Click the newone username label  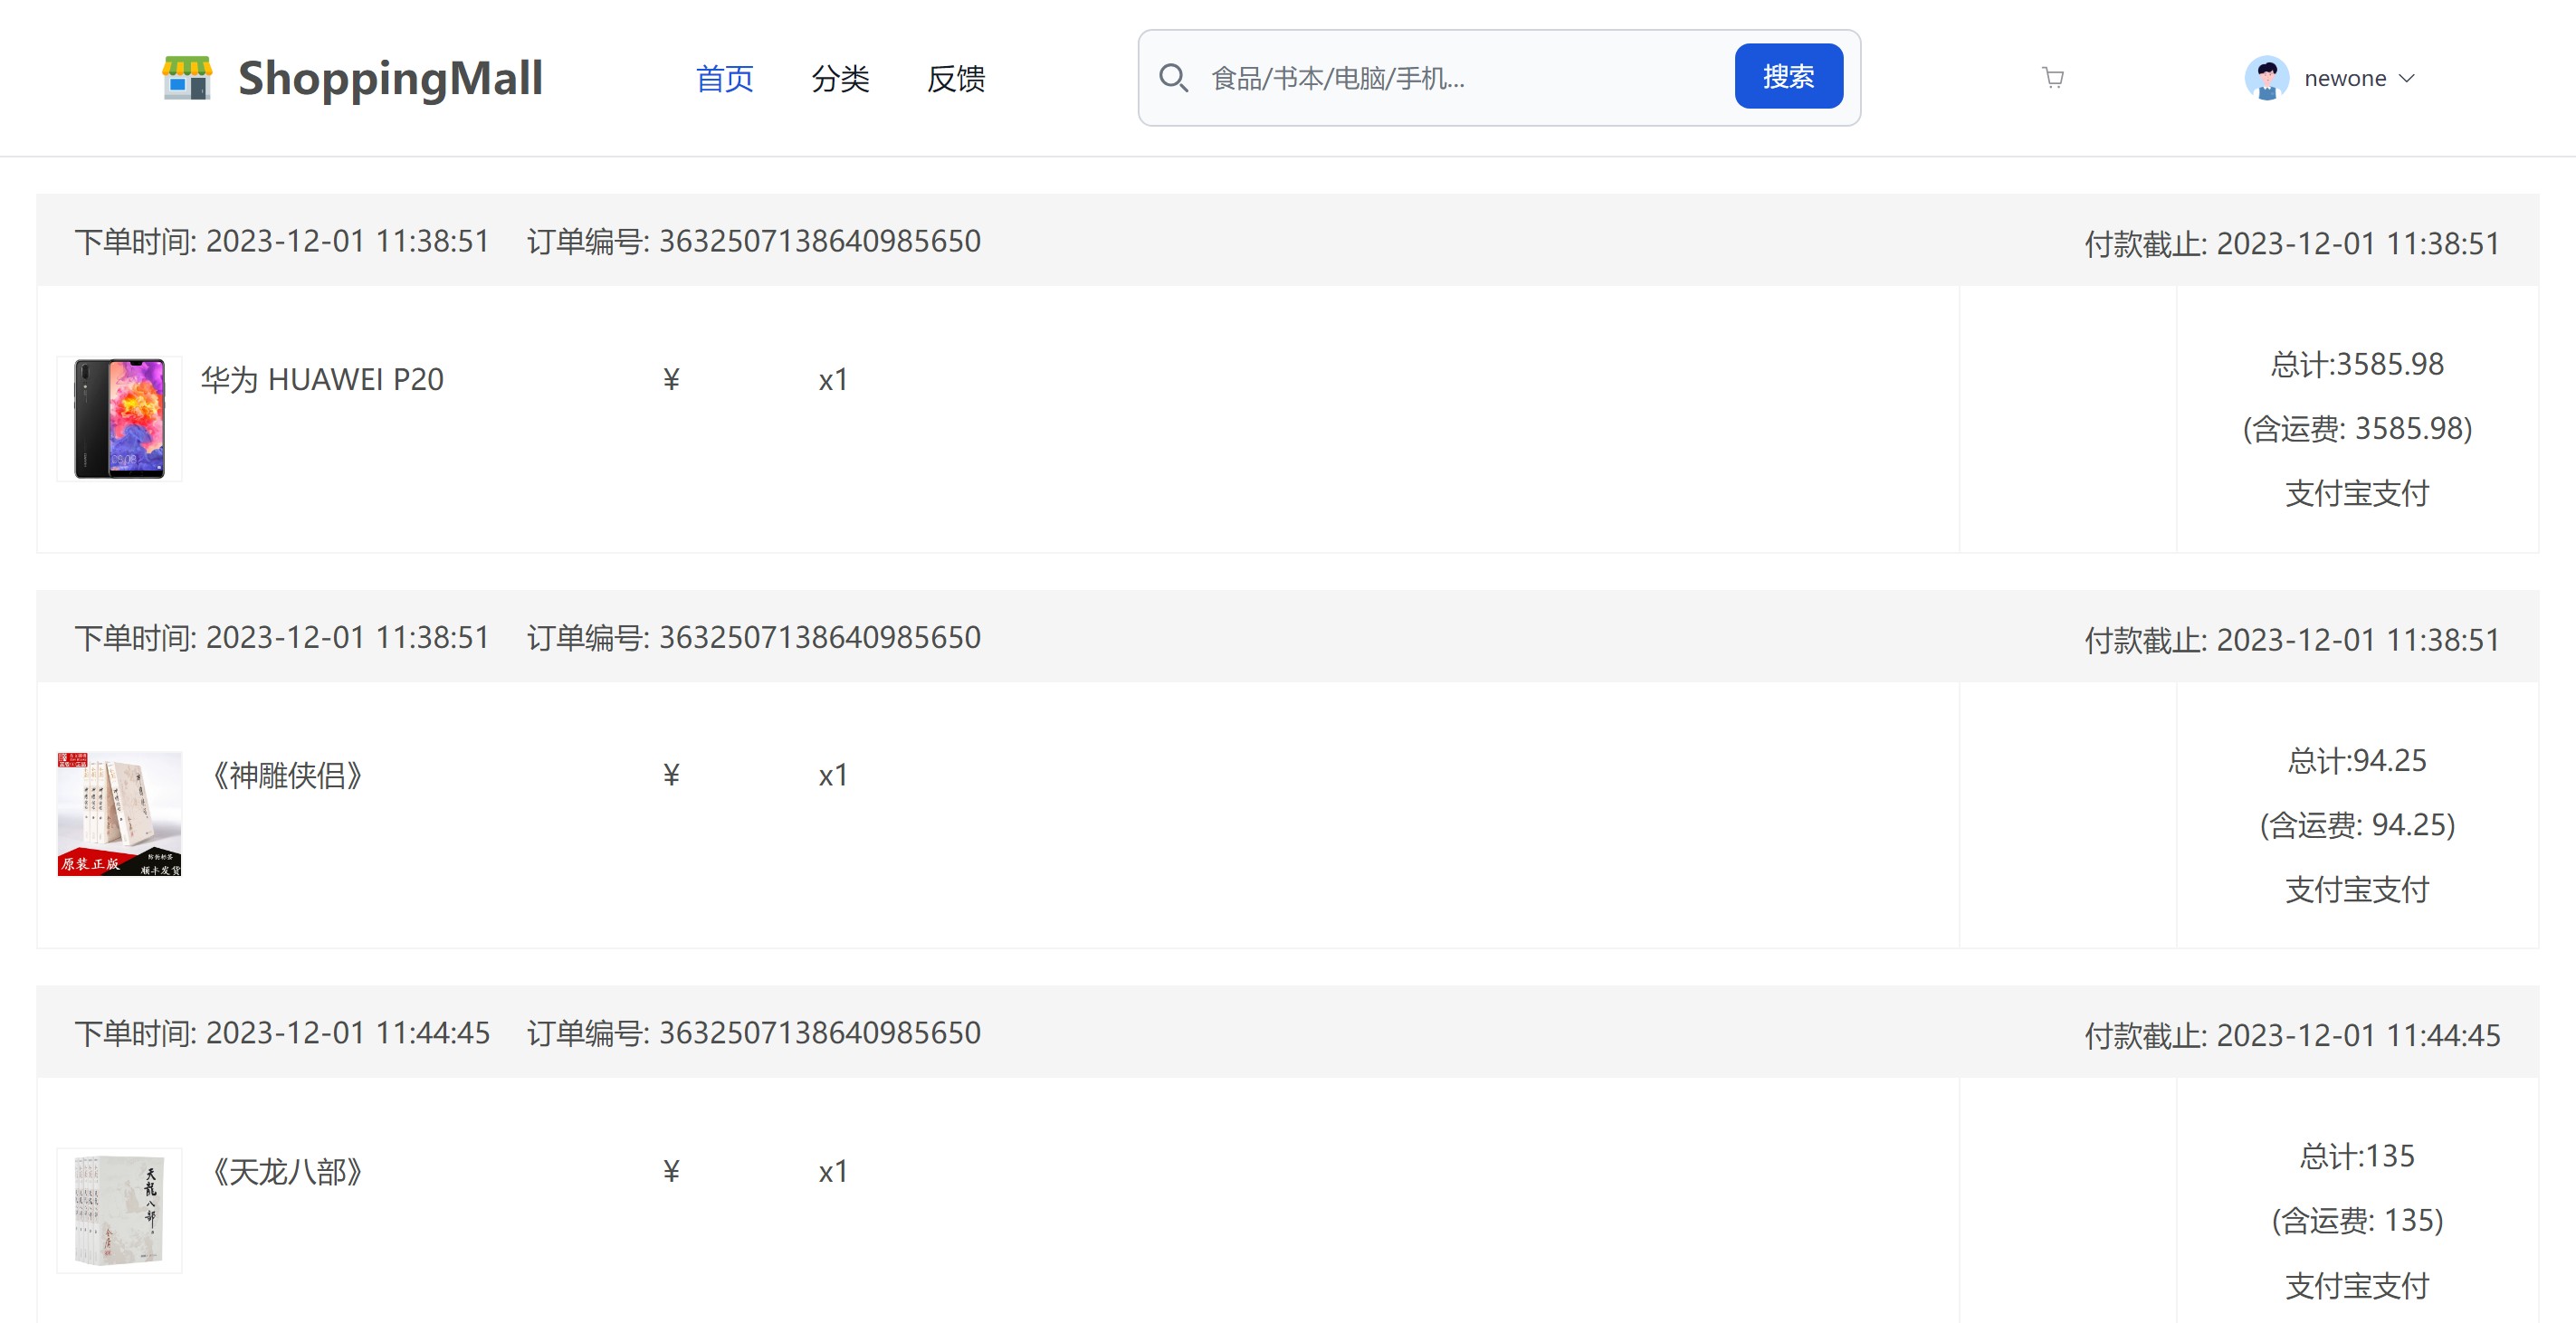pyautogui.click(x=2344, y=78)
